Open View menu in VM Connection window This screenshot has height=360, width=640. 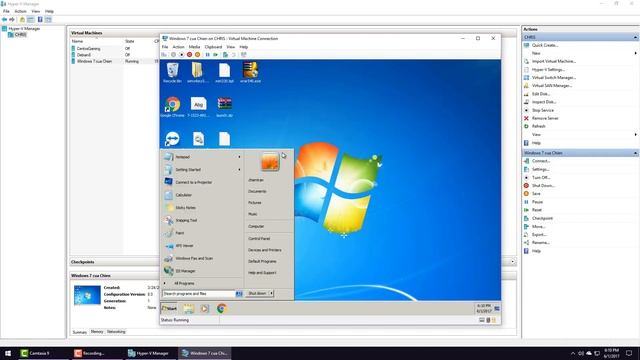231,47
